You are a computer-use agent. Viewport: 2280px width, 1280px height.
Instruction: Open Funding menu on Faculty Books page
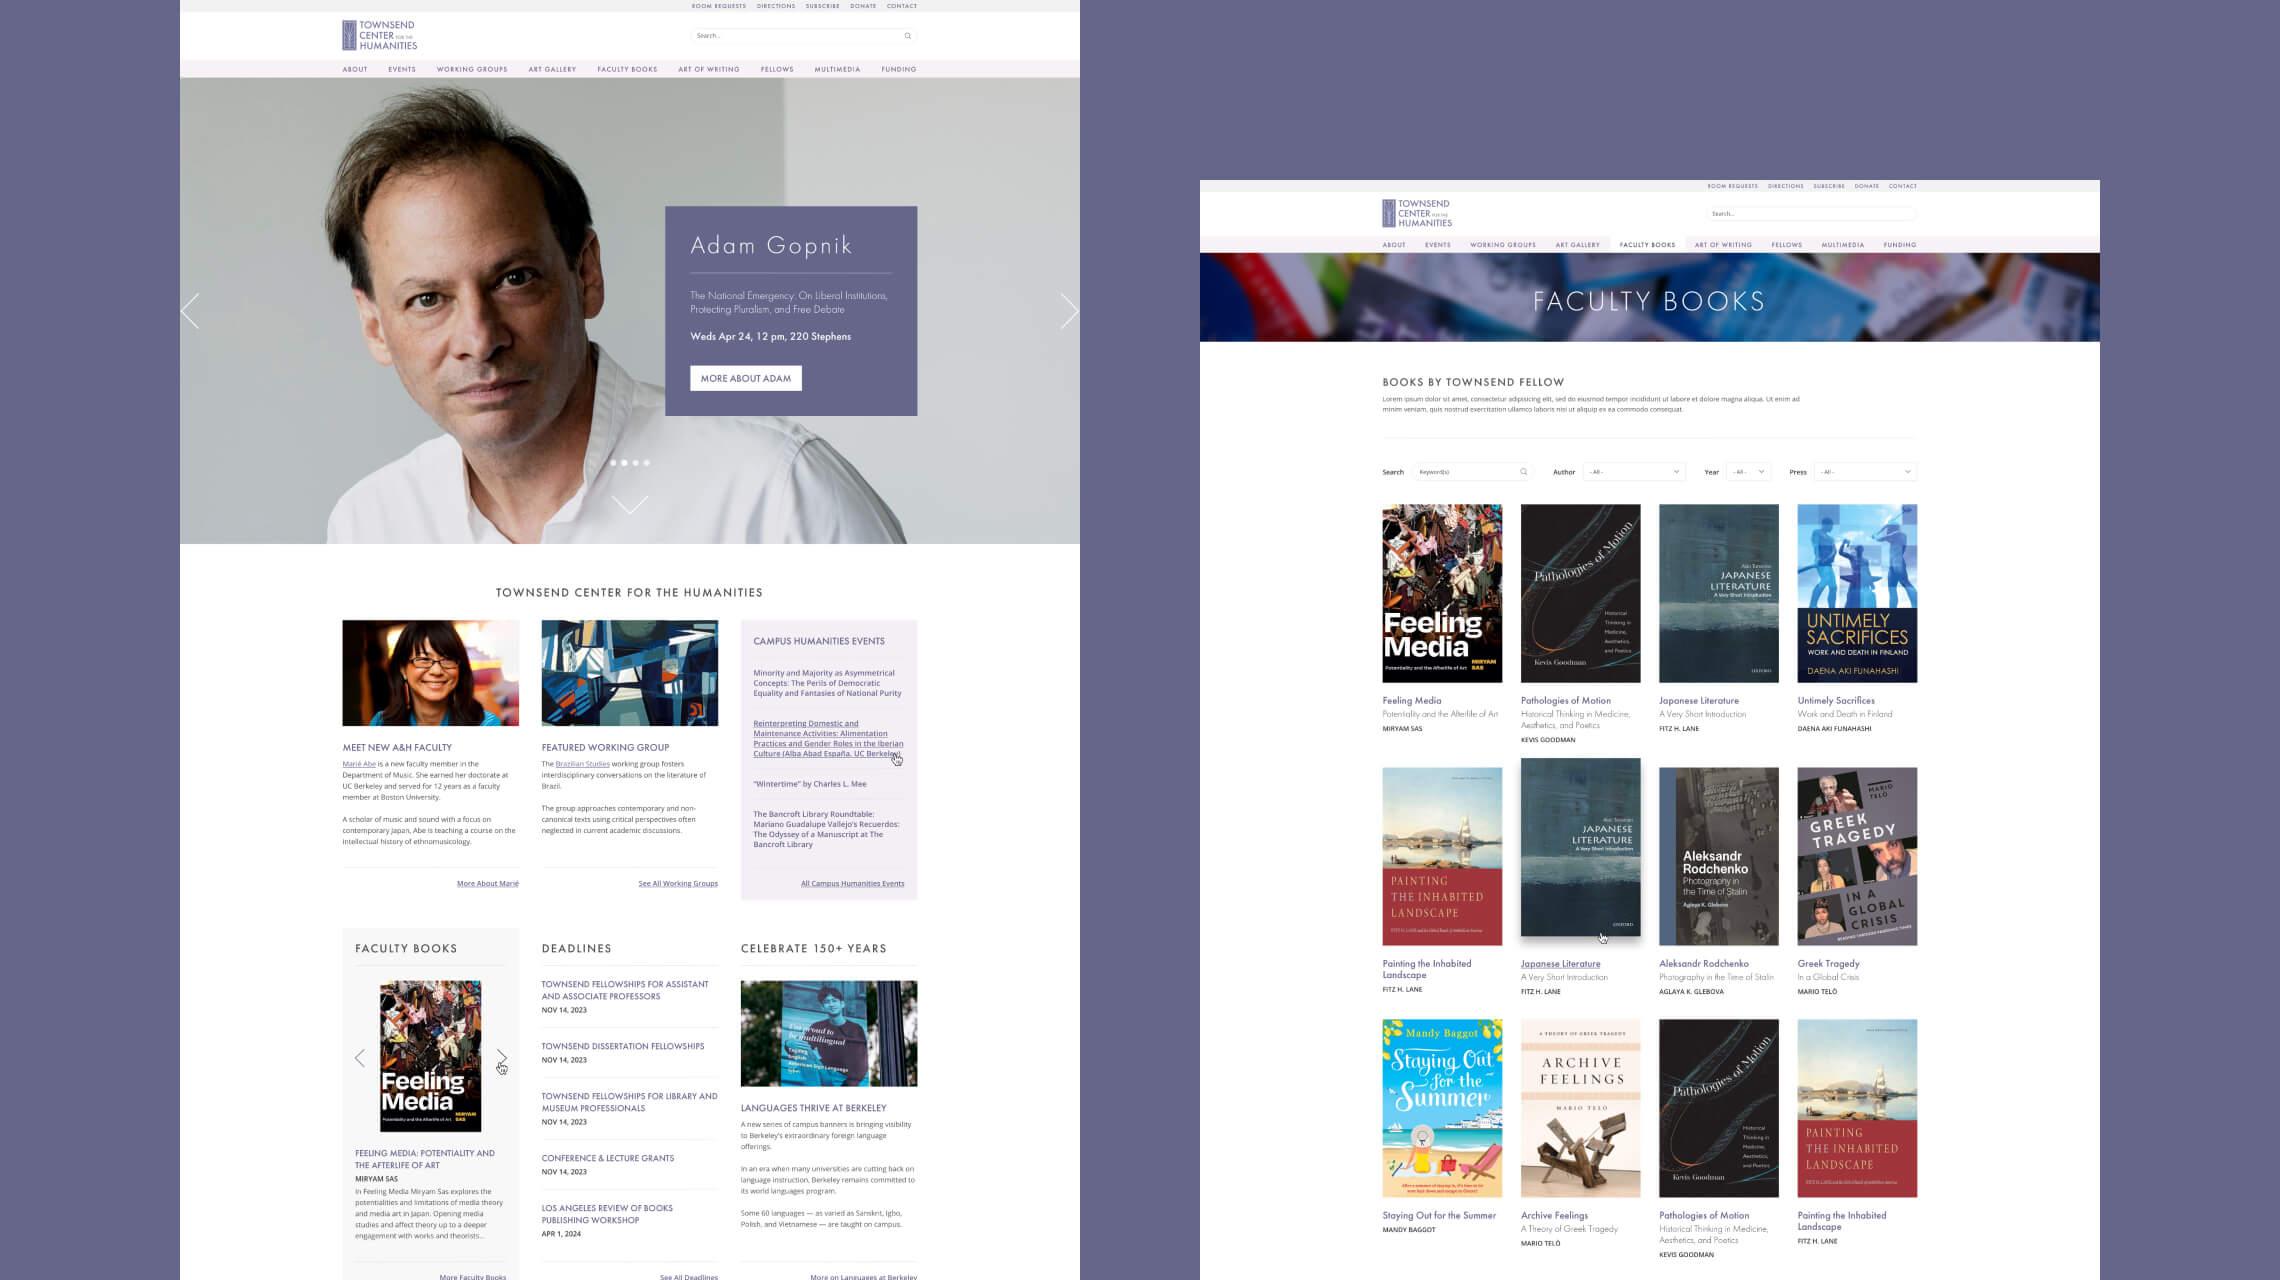pos(1900,245)
